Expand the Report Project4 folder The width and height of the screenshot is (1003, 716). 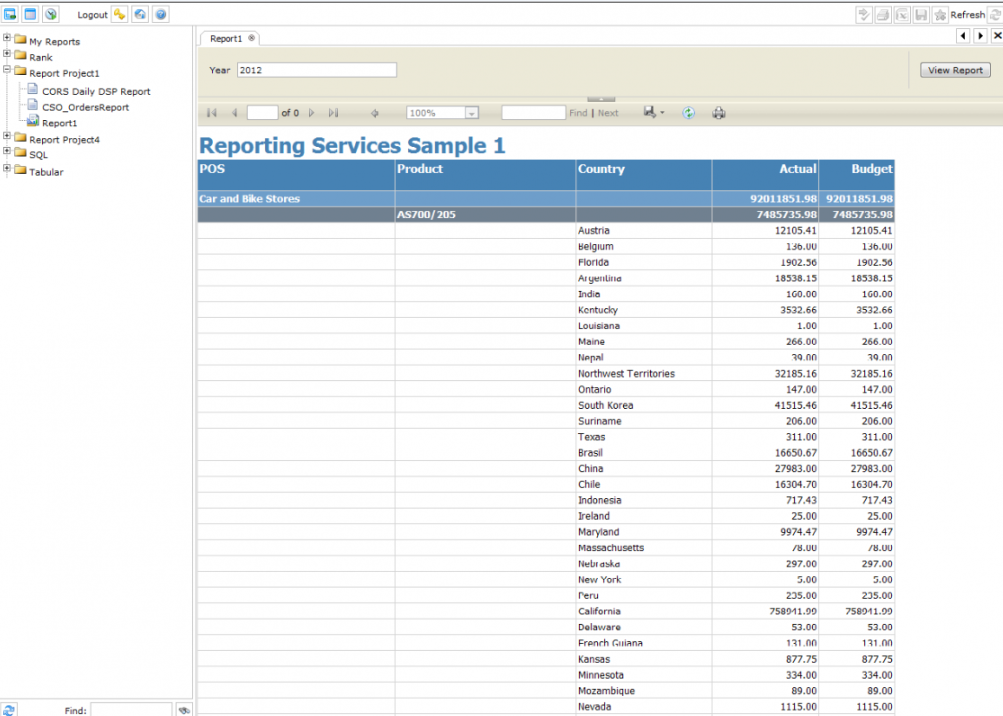[x=6, y=136]
